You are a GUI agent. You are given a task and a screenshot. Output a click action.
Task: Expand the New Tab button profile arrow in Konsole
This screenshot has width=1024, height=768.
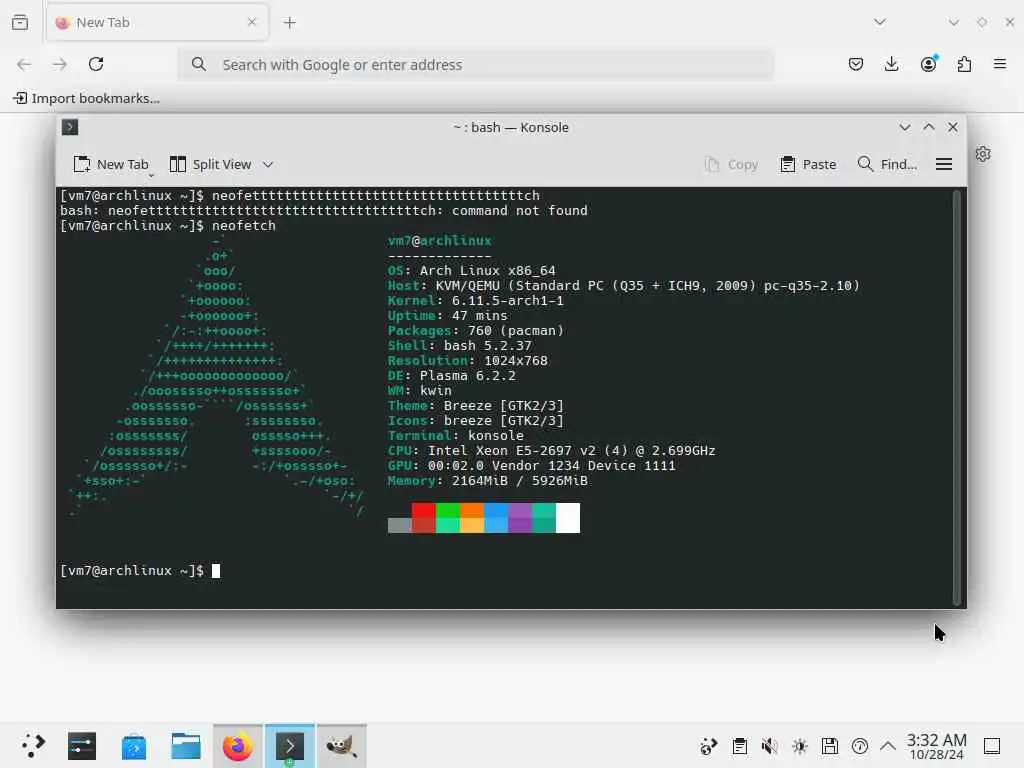pos(151,175)
